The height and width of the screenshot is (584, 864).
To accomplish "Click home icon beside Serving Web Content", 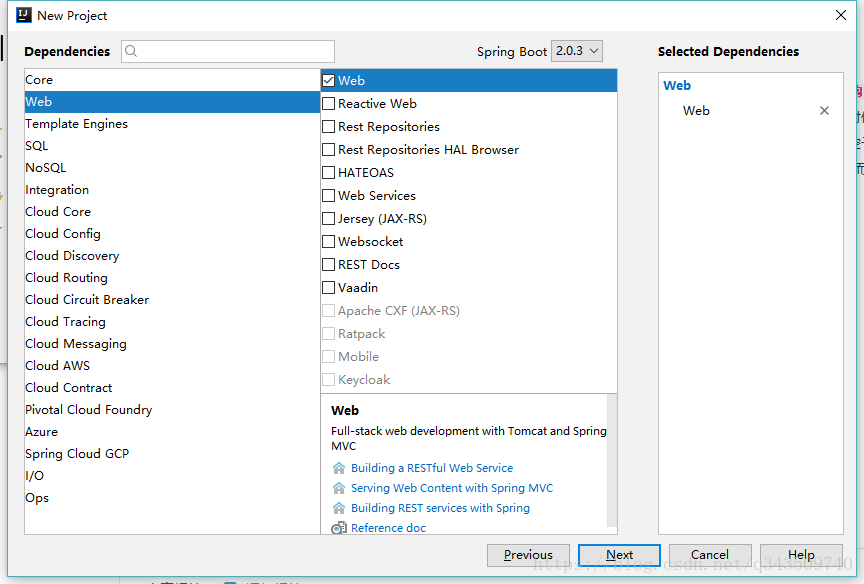I will tap(339, 488).
